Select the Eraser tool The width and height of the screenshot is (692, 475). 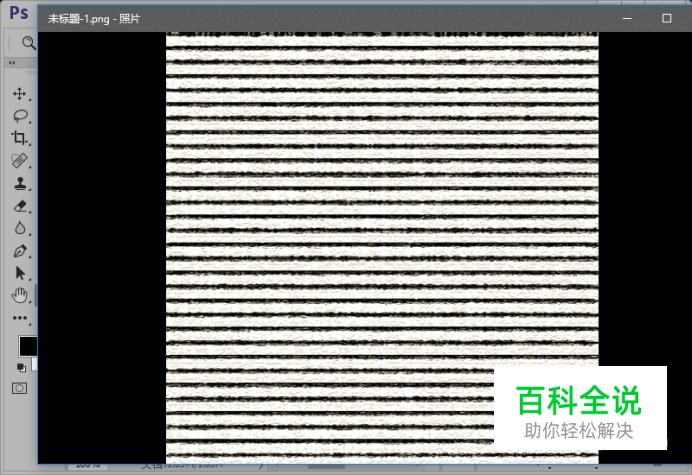[x=20, y=206]
